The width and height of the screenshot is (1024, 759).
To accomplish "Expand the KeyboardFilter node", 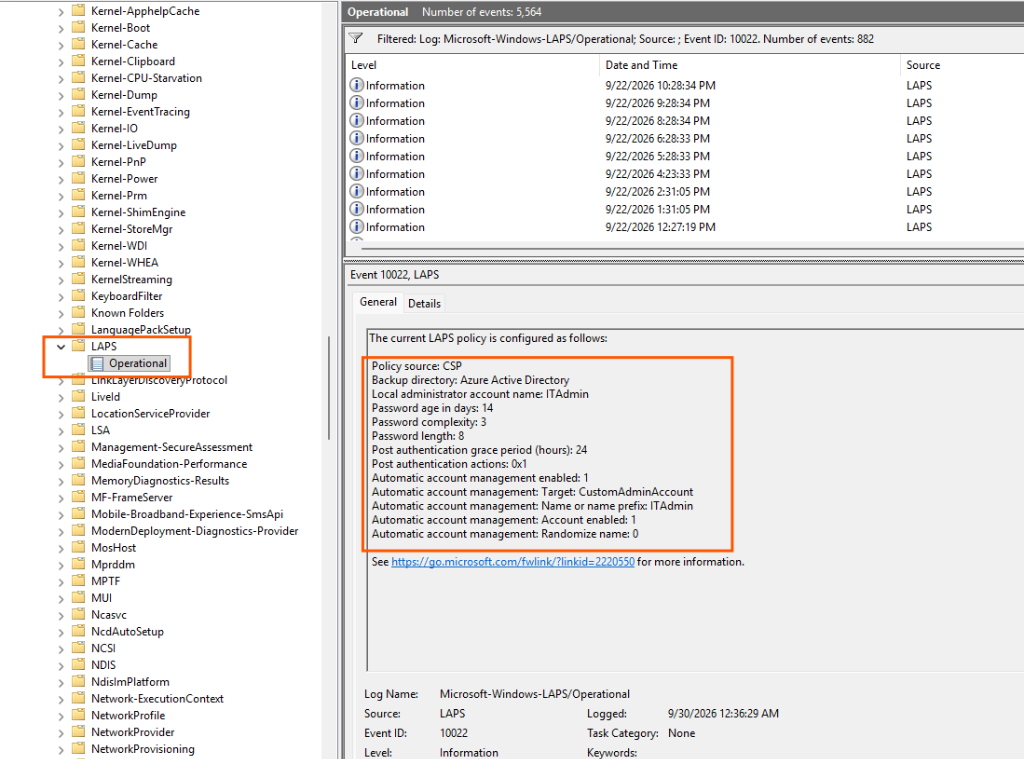I will point(61,297).
